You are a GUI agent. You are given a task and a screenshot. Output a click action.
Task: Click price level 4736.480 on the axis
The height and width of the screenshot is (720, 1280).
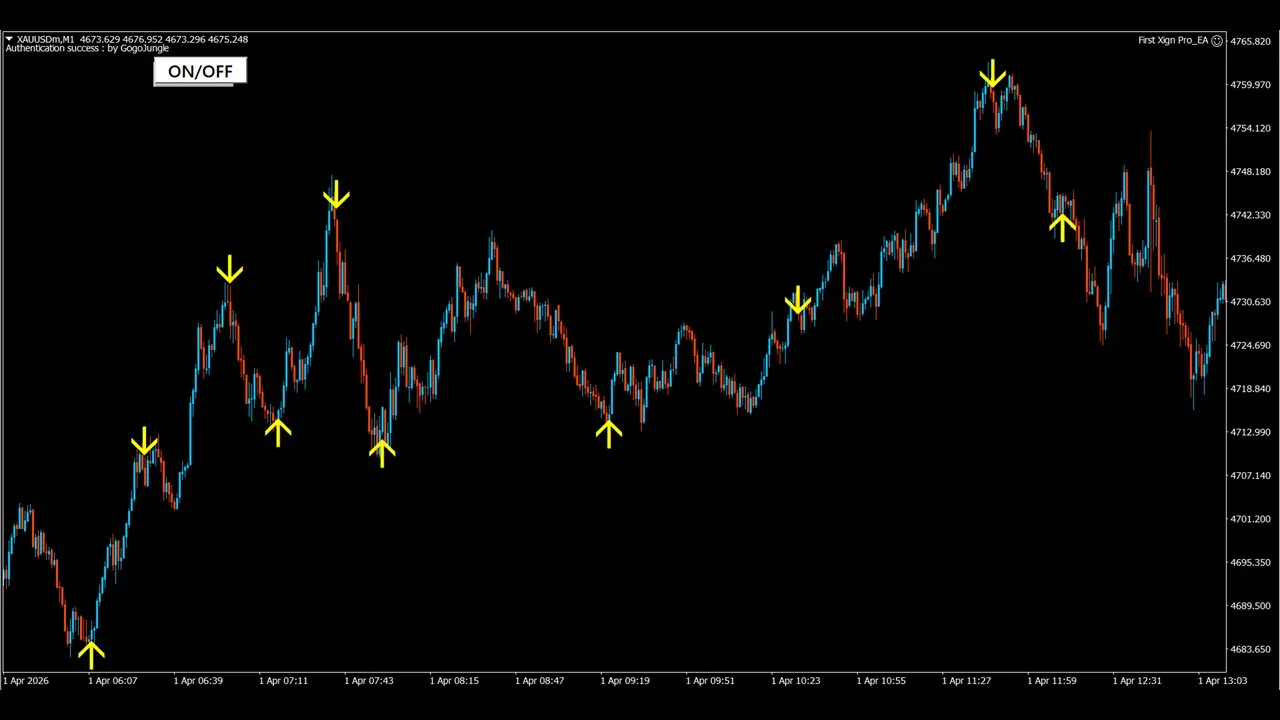pyautogui.click(x=1251, y=258)
